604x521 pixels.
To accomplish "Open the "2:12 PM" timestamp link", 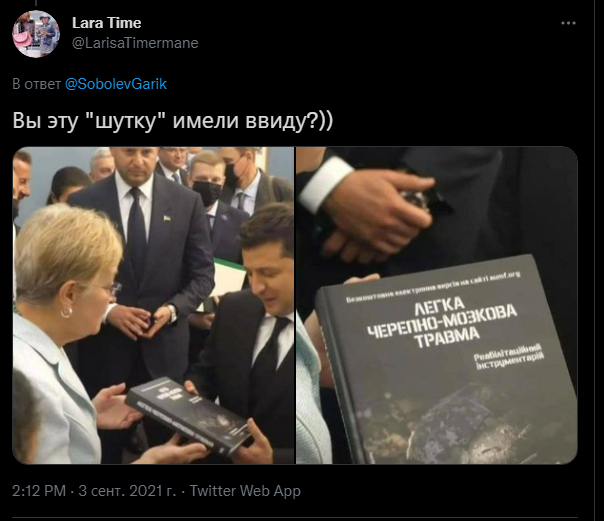I will click(39, 491).
